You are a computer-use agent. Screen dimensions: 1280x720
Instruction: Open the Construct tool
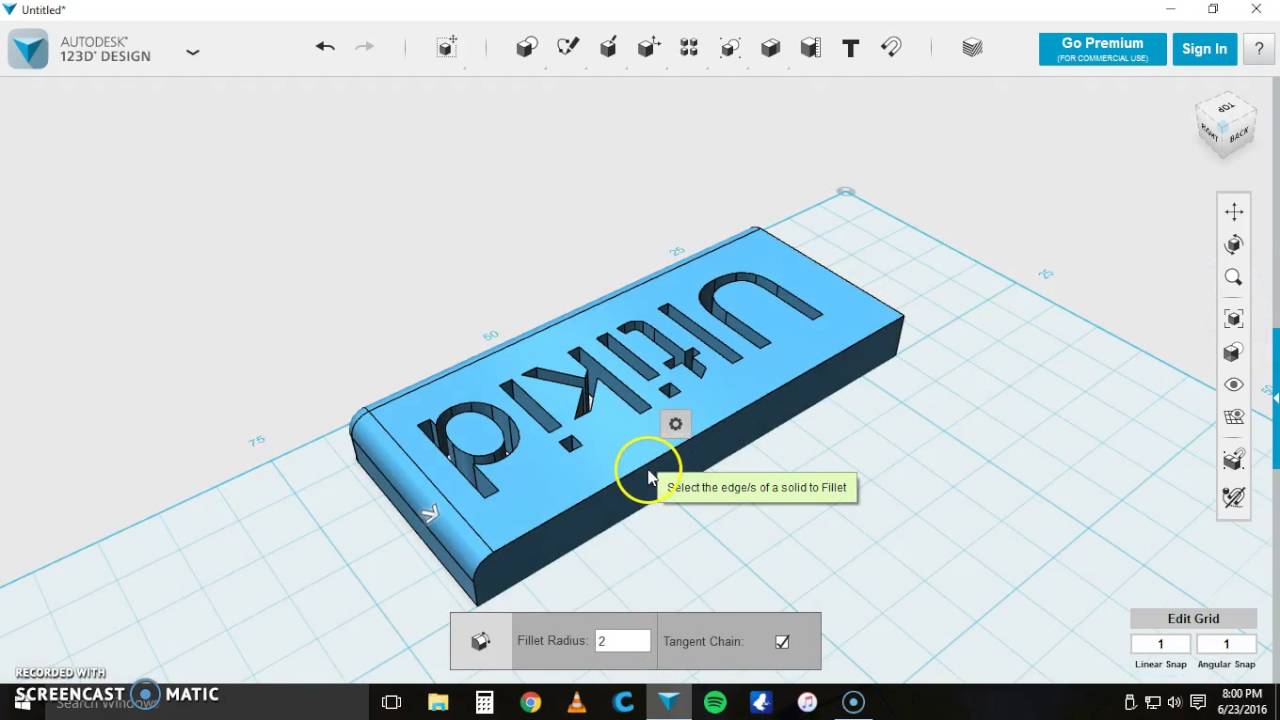point(608,47)
